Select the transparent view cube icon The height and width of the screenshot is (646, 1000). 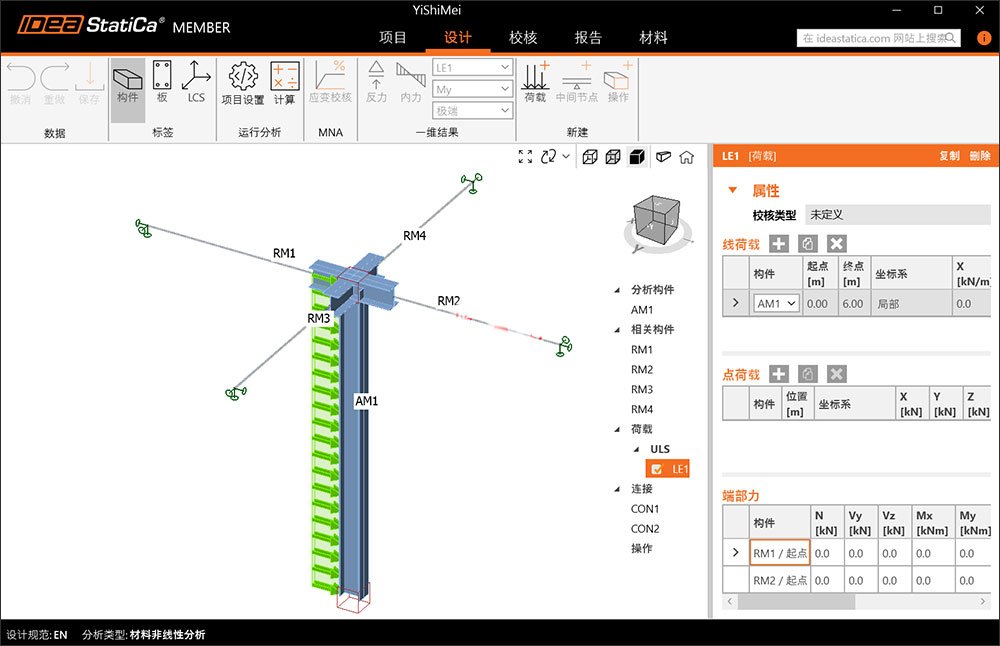point(613,157)
